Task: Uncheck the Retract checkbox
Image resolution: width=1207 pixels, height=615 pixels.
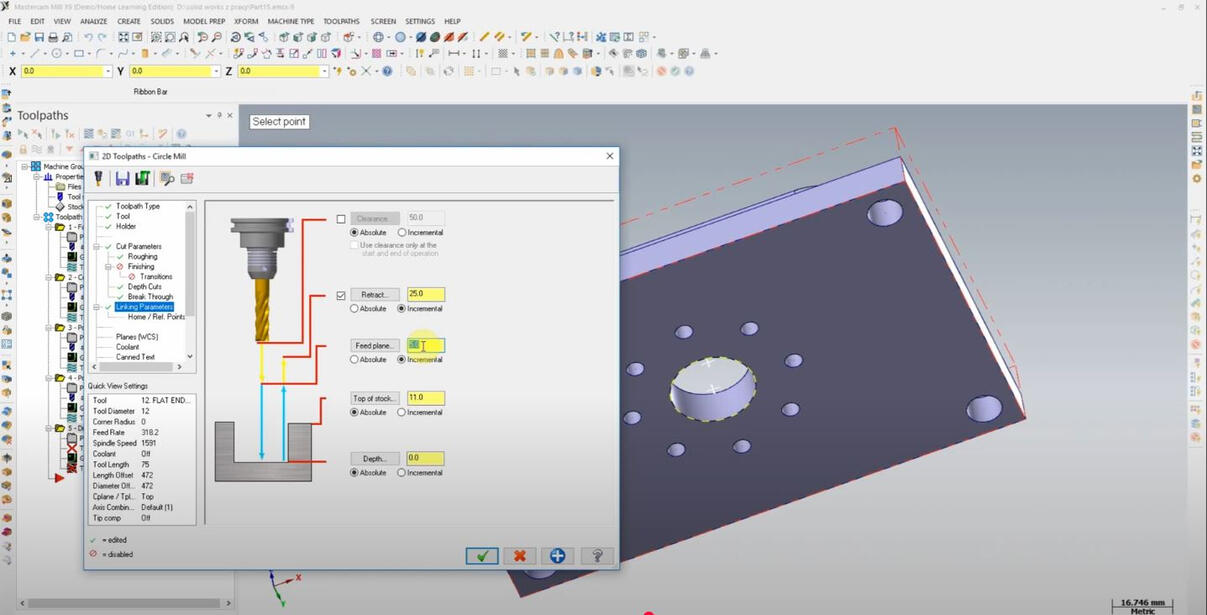Action: 341,295
